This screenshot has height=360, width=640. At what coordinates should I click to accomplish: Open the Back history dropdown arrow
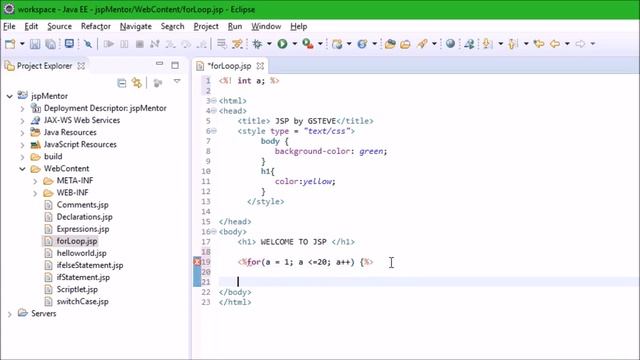tap(567, 44)
